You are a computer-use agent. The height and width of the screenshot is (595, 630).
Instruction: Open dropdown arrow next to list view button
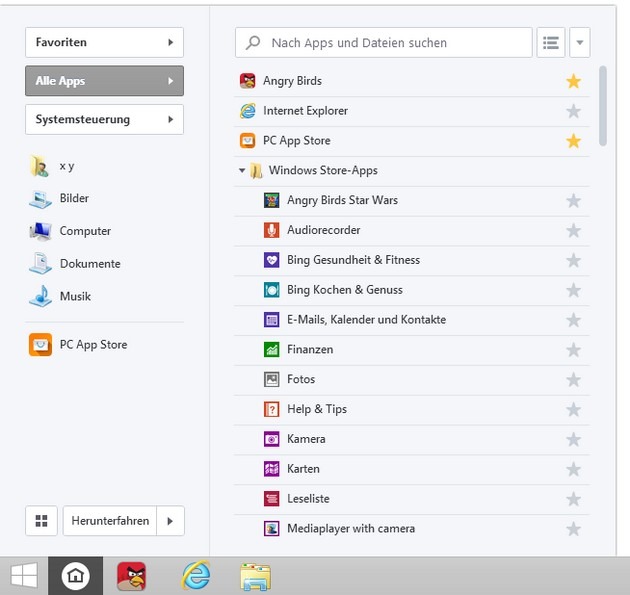[580, 43]
